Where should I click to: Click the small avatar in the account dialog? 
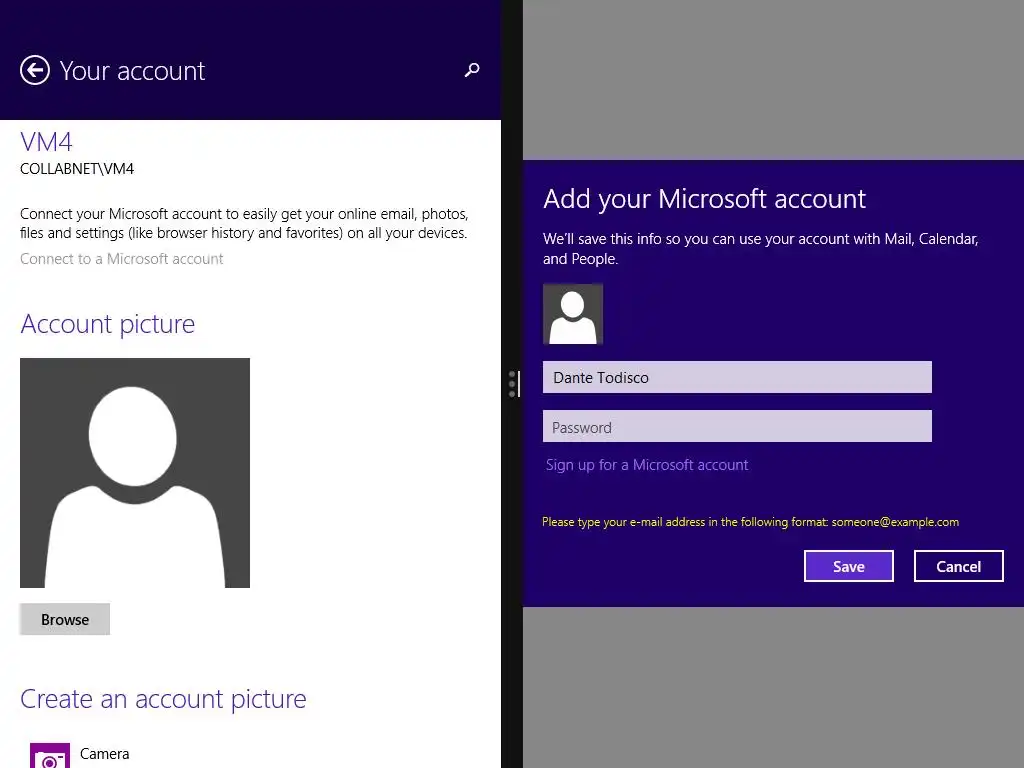(573, 314)
